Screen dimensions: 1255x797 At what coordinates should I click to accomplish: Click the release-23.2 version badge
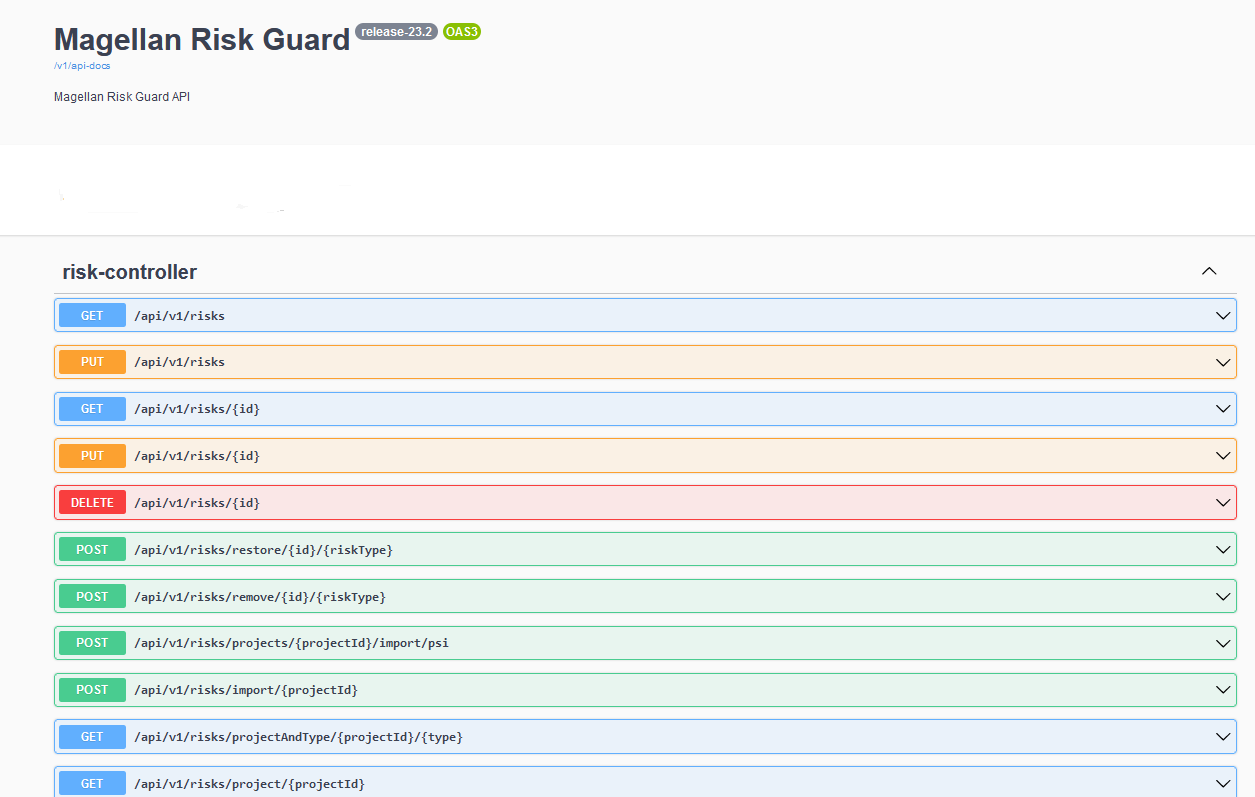[396, 32]
